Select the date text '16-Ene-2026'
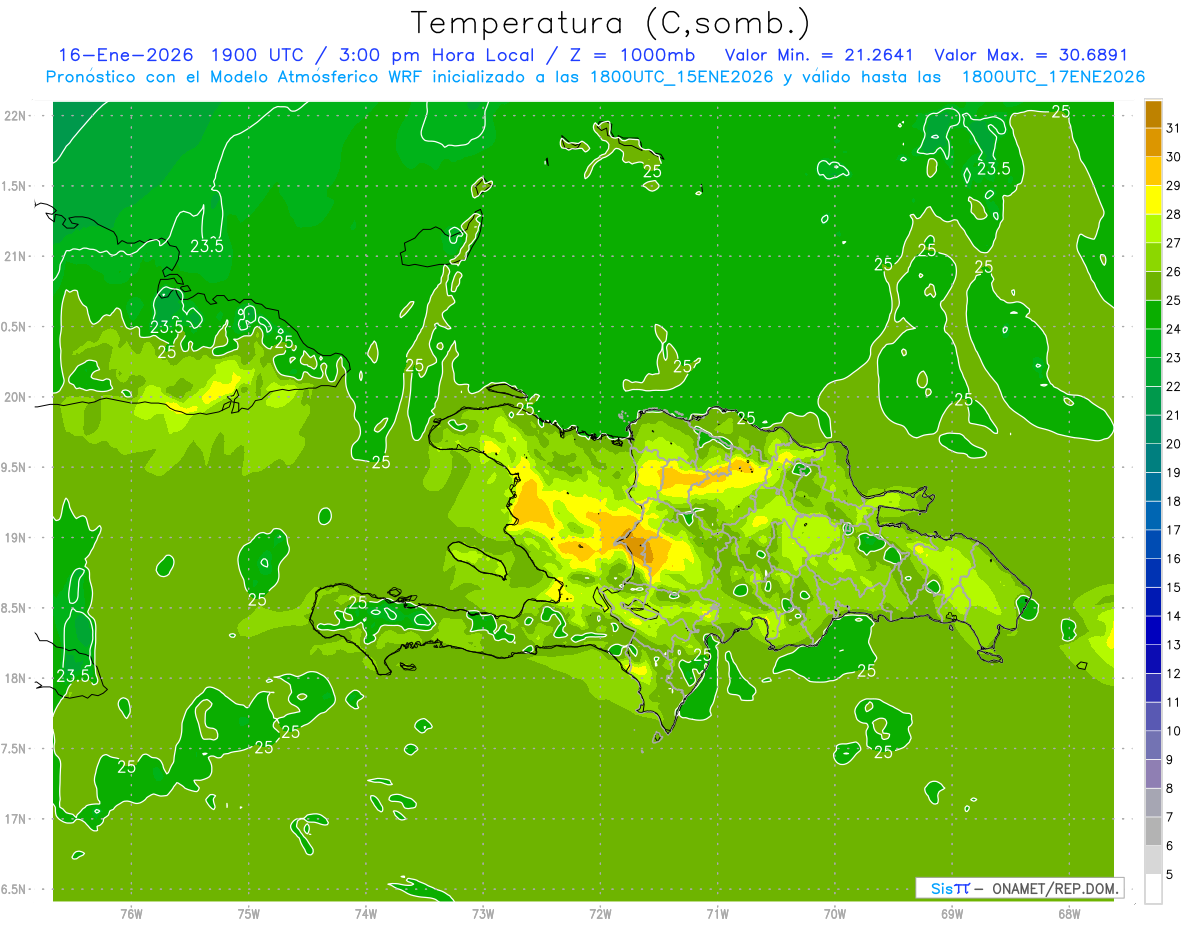The height and width of the screenshot is (927, 1200). pyautogui.click(x=125, y=55)
